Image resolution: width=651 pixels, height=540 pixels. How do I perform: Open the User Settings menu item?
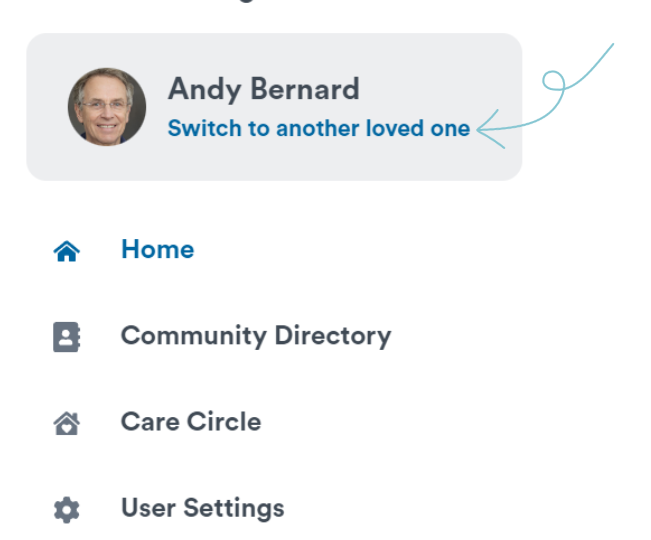pyautogui.click(x=169, y=508)
